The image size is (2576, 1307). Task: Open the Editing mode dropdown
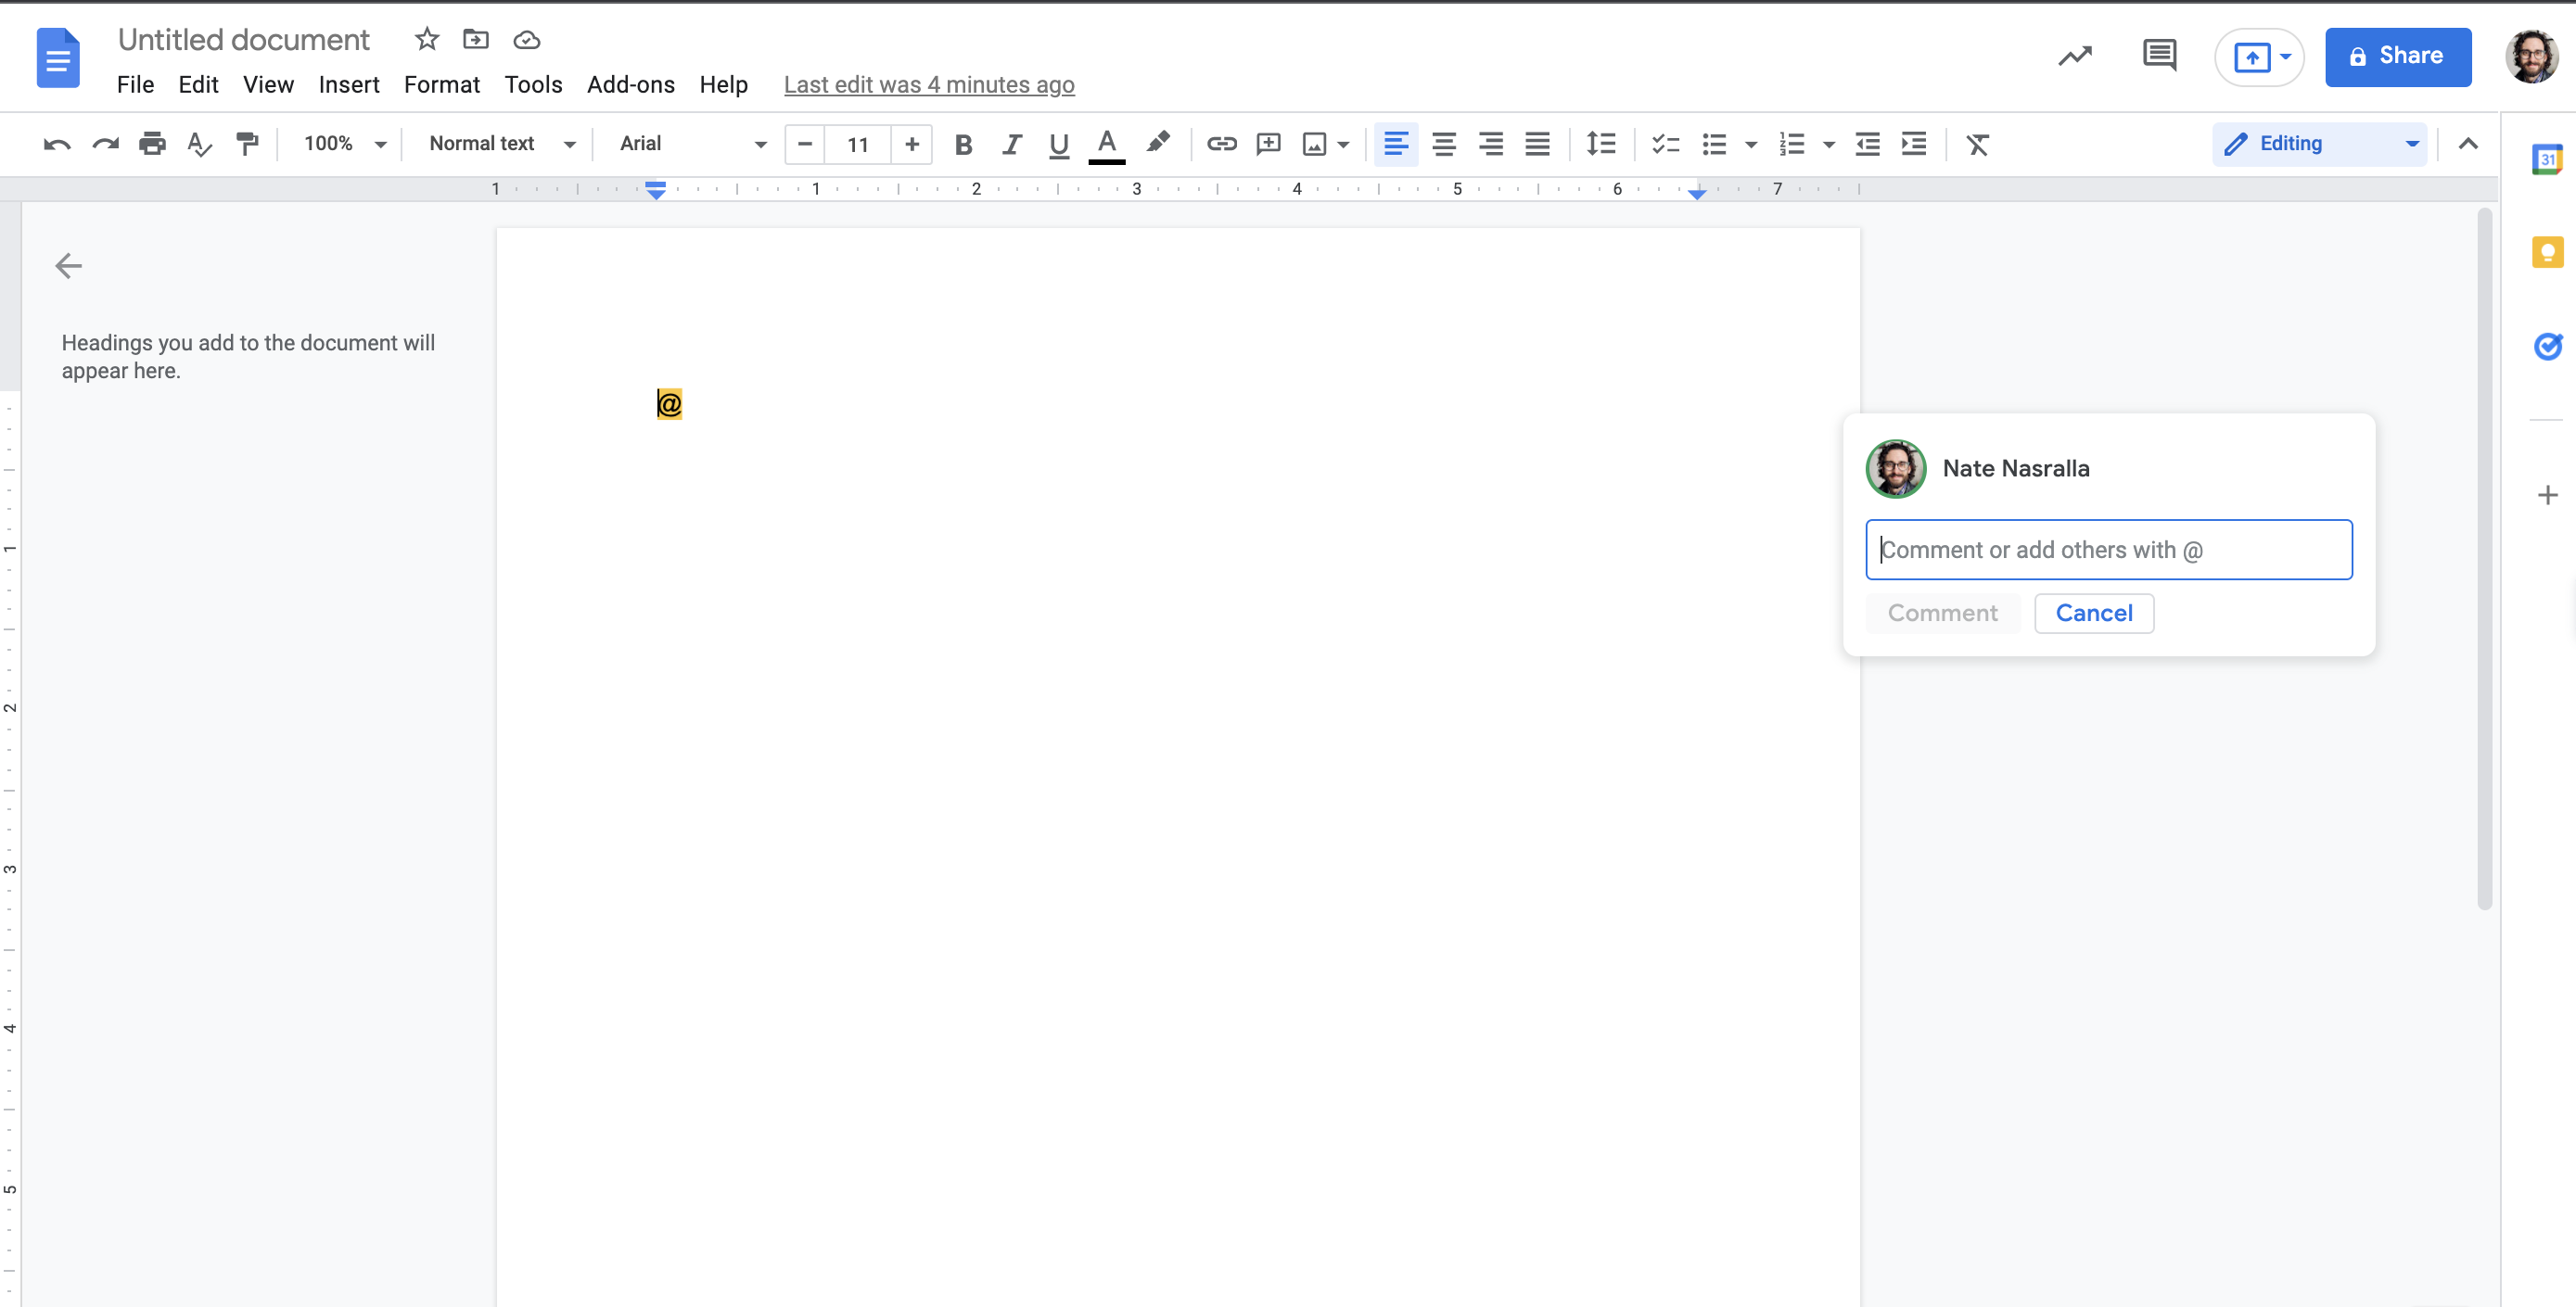tap(2319, 144)
